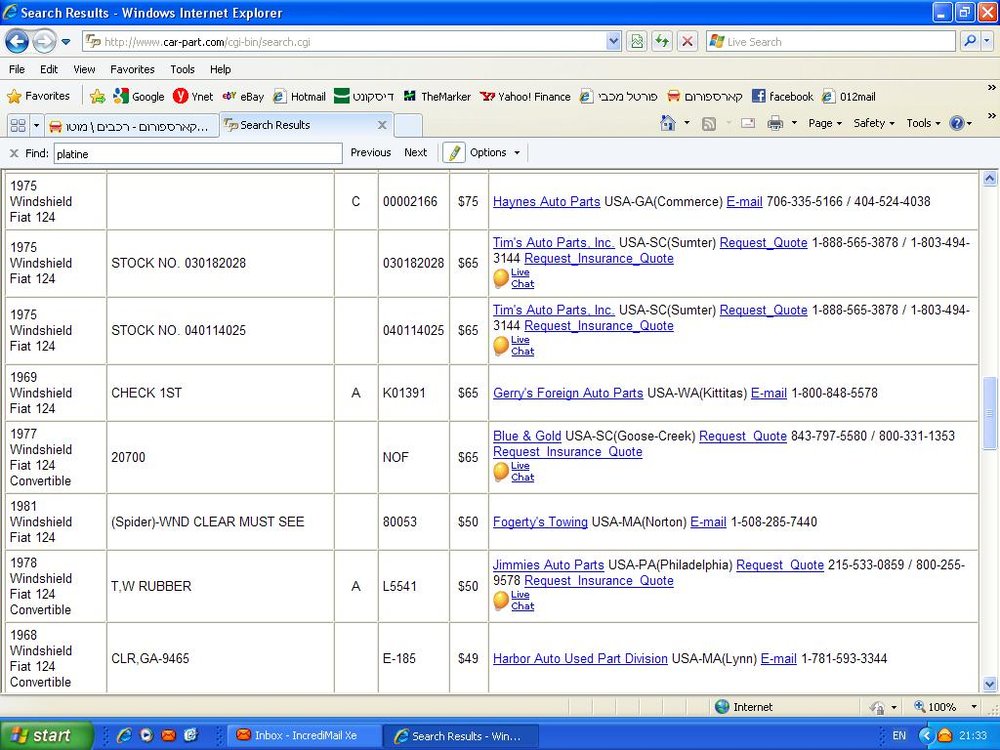This screenshot has width=1000, height=750.
Task: Open the Tools menu in menu bar
Action: (182, 70)
